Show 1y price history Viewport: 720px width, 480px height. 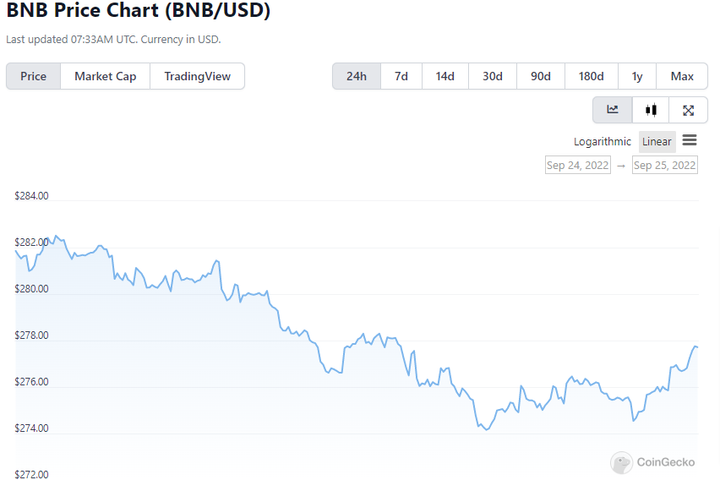637,76
